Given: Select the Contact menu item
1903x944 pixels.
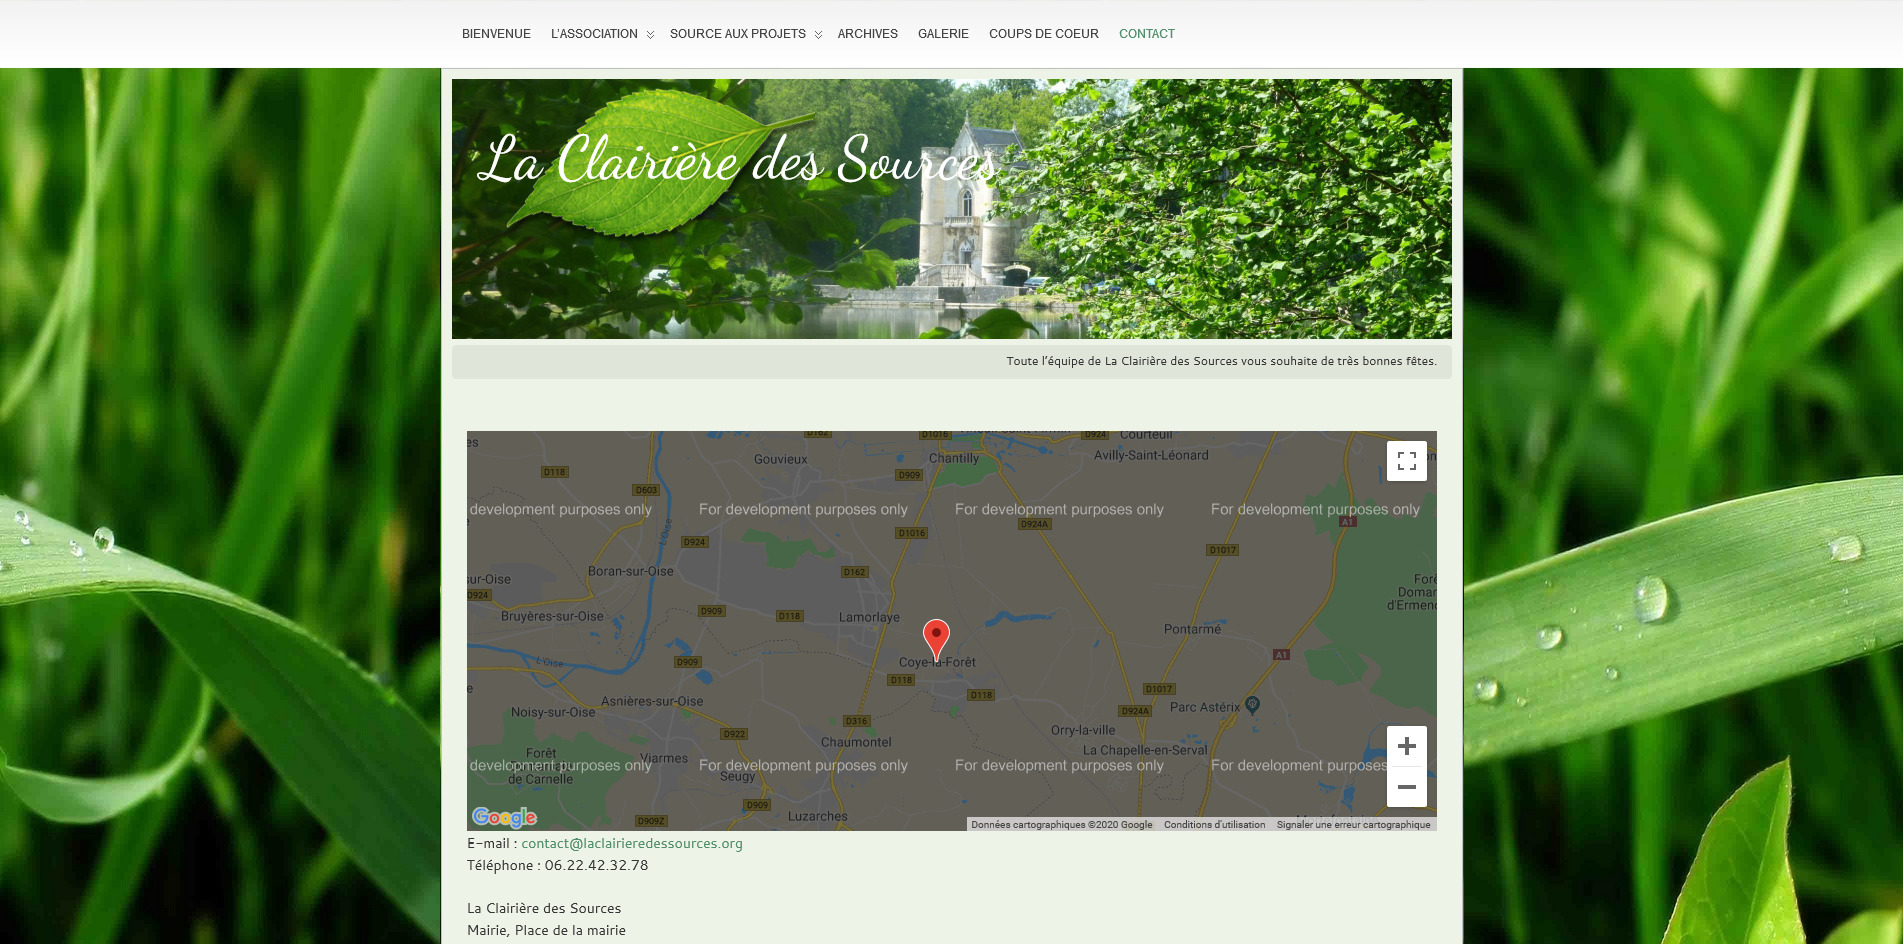Looking at the screenshot, I should (x=1146, y=34).
